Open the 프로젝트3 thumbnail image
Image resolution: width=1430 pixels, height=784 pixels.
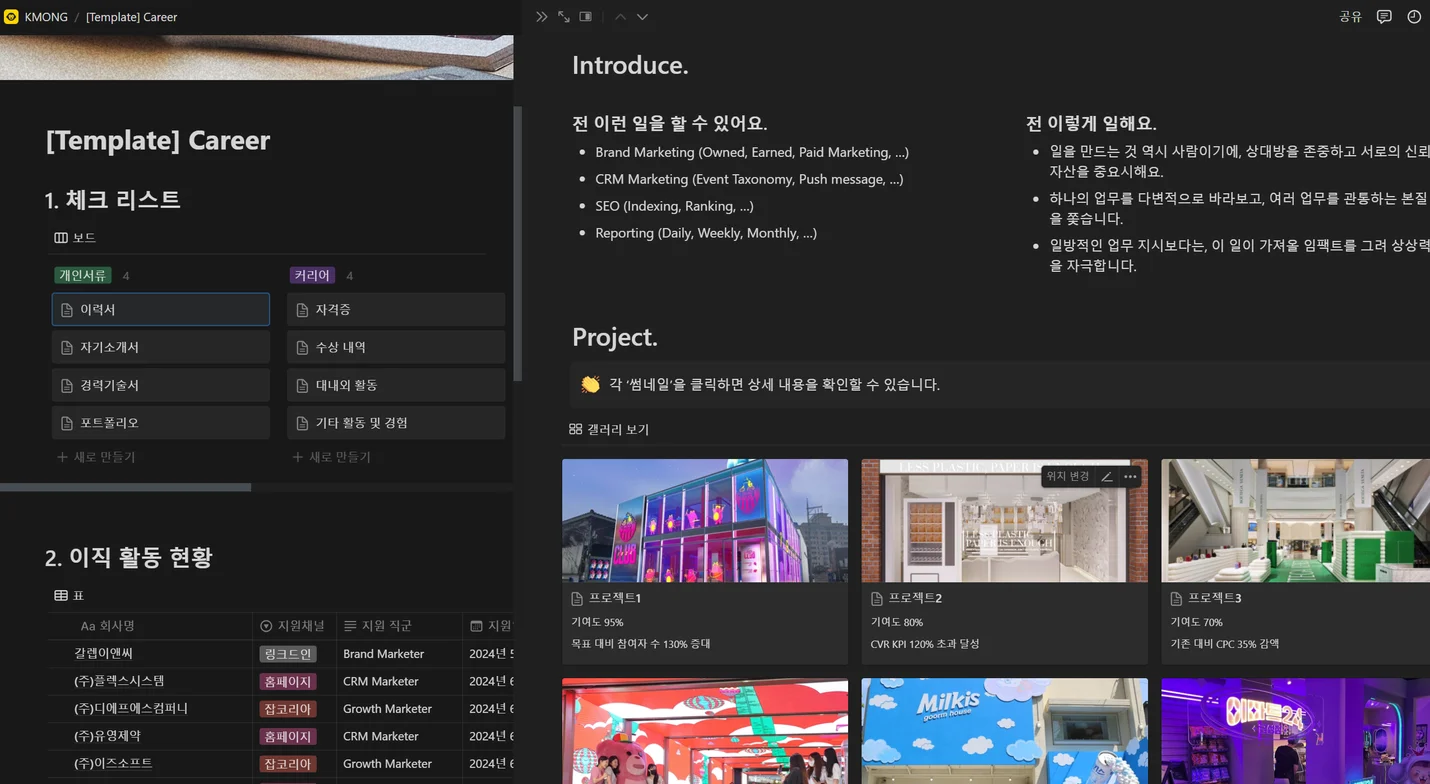point(1295,520)
